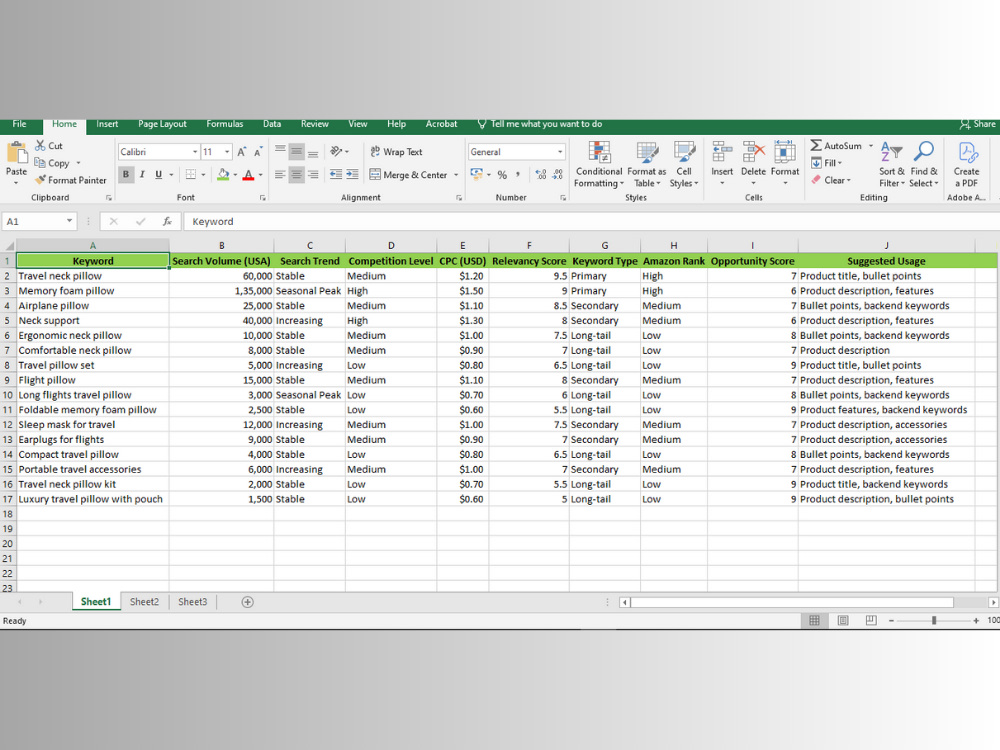Screen dimensions: 1000x750
Task: Click the Increase Indent icon
Action: tap(352, 174)
